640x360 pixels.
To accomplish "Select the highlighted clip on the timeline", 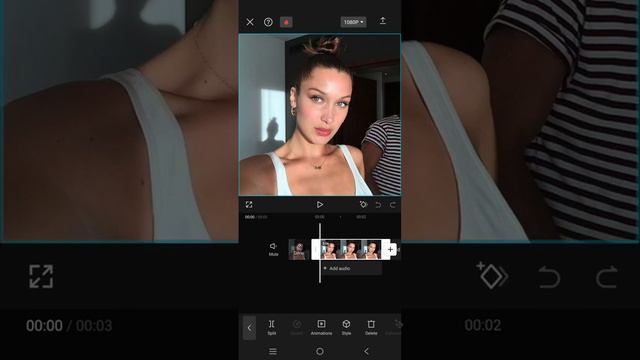I will pos(351,249).
